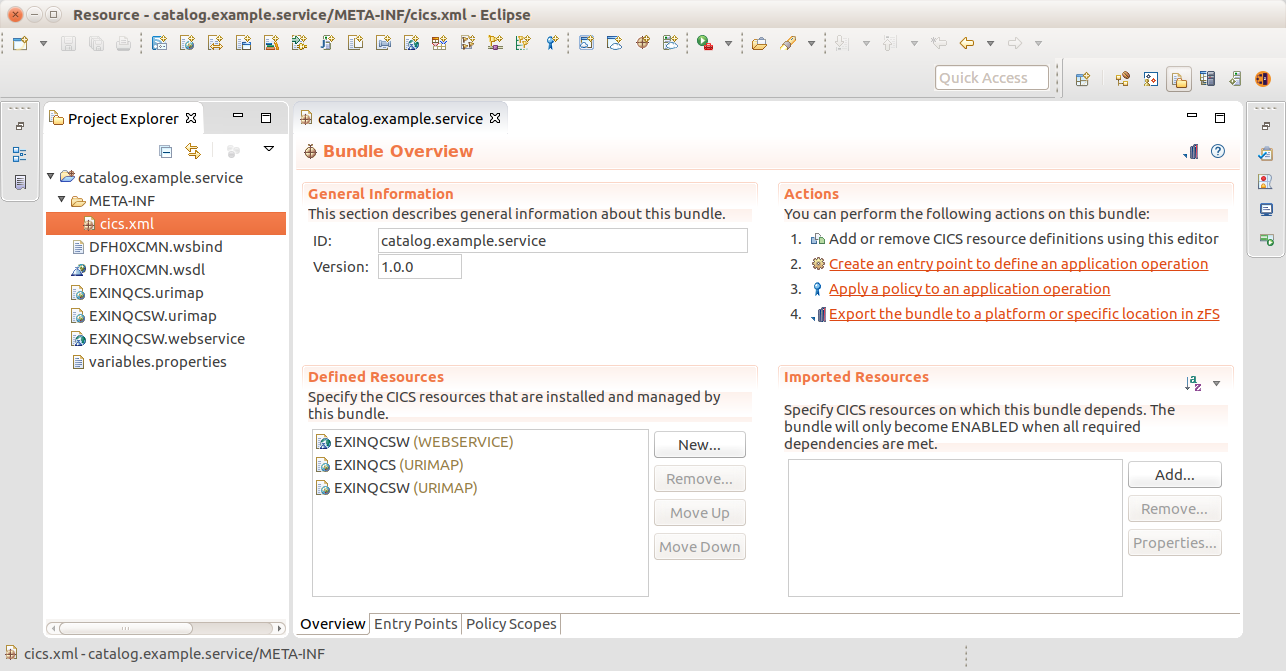Click the Restore icon in the left trim bar
Viewport: 1286px width, 671px height.
pos(20,126)
